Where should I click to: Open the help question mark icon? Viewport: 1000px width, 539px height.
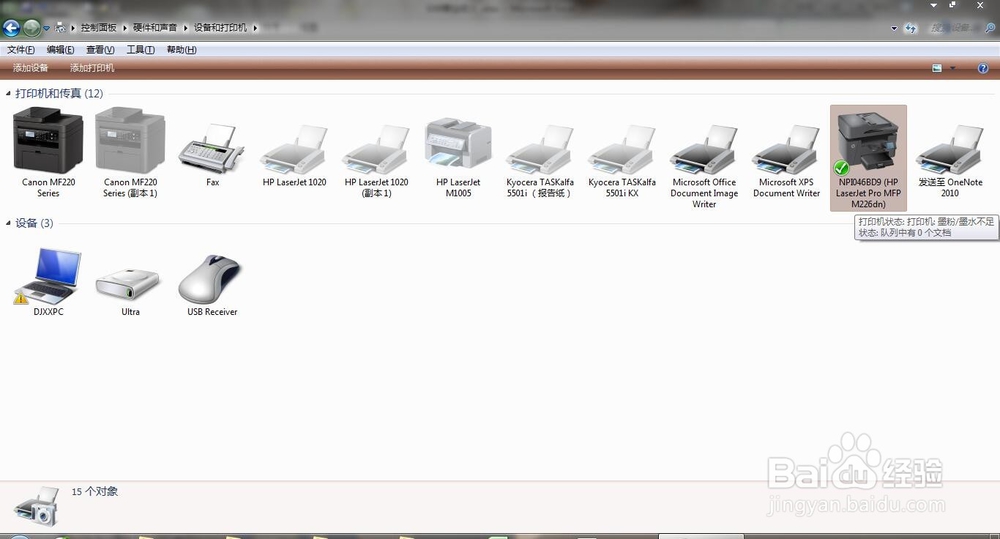pyautogui.click(x=983, y=68)
